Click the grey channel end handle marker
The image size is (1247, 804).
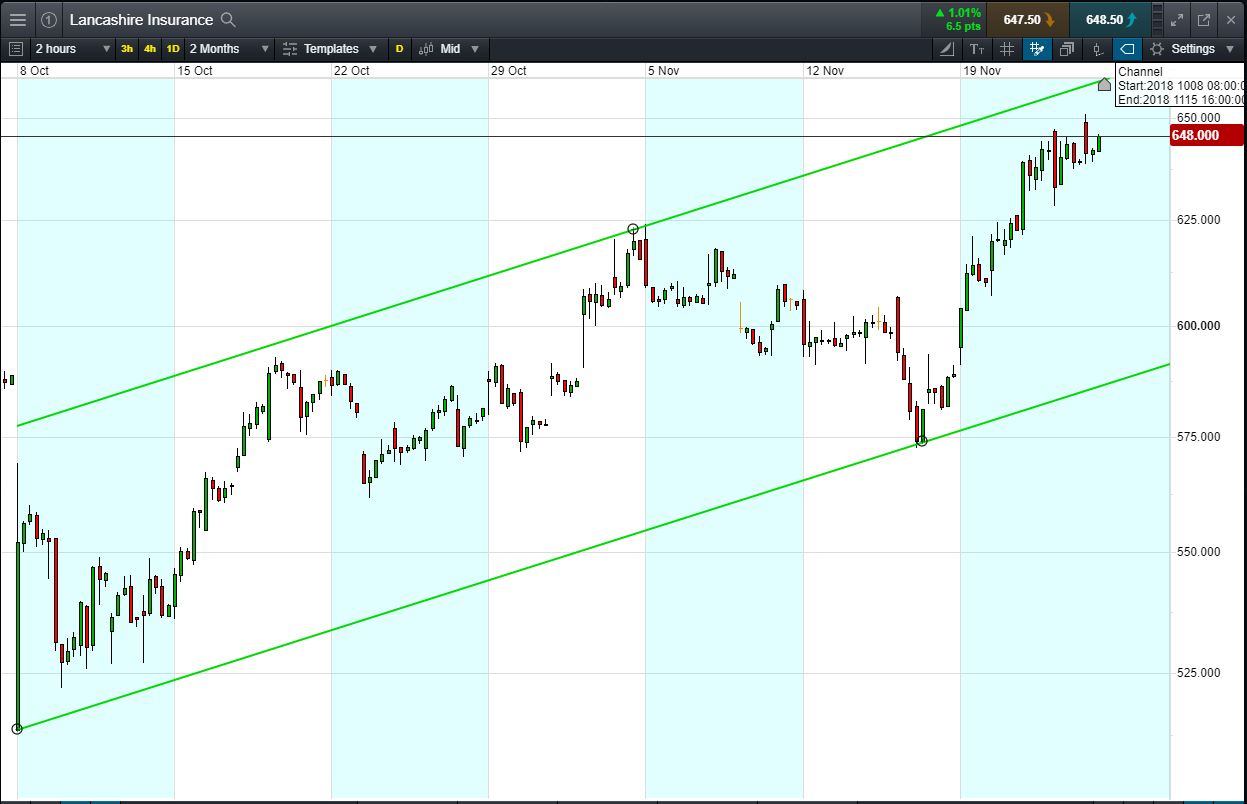[x=1104, y=84]
